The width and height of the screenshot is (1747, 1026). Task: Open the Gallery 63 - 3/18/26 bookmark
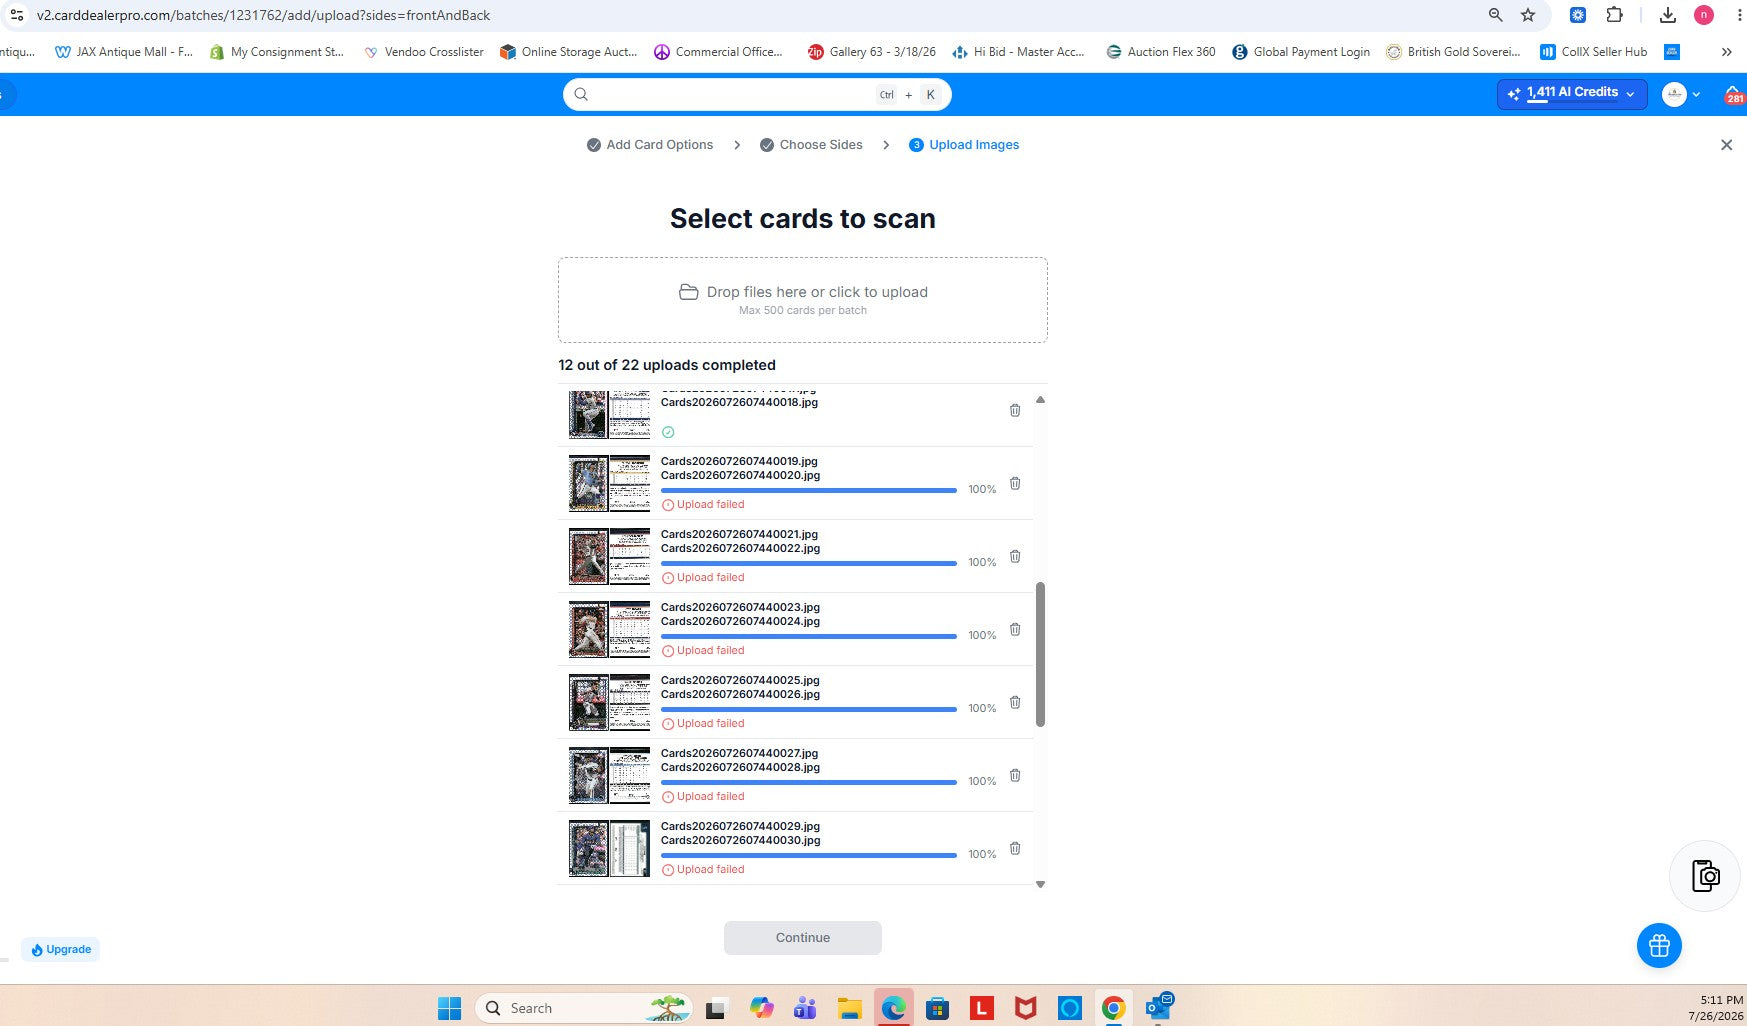tap(872, 52)
